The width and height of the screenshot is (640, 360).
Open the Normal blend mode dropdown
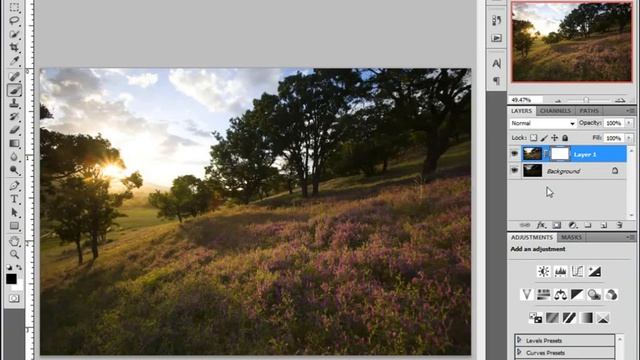542,123
